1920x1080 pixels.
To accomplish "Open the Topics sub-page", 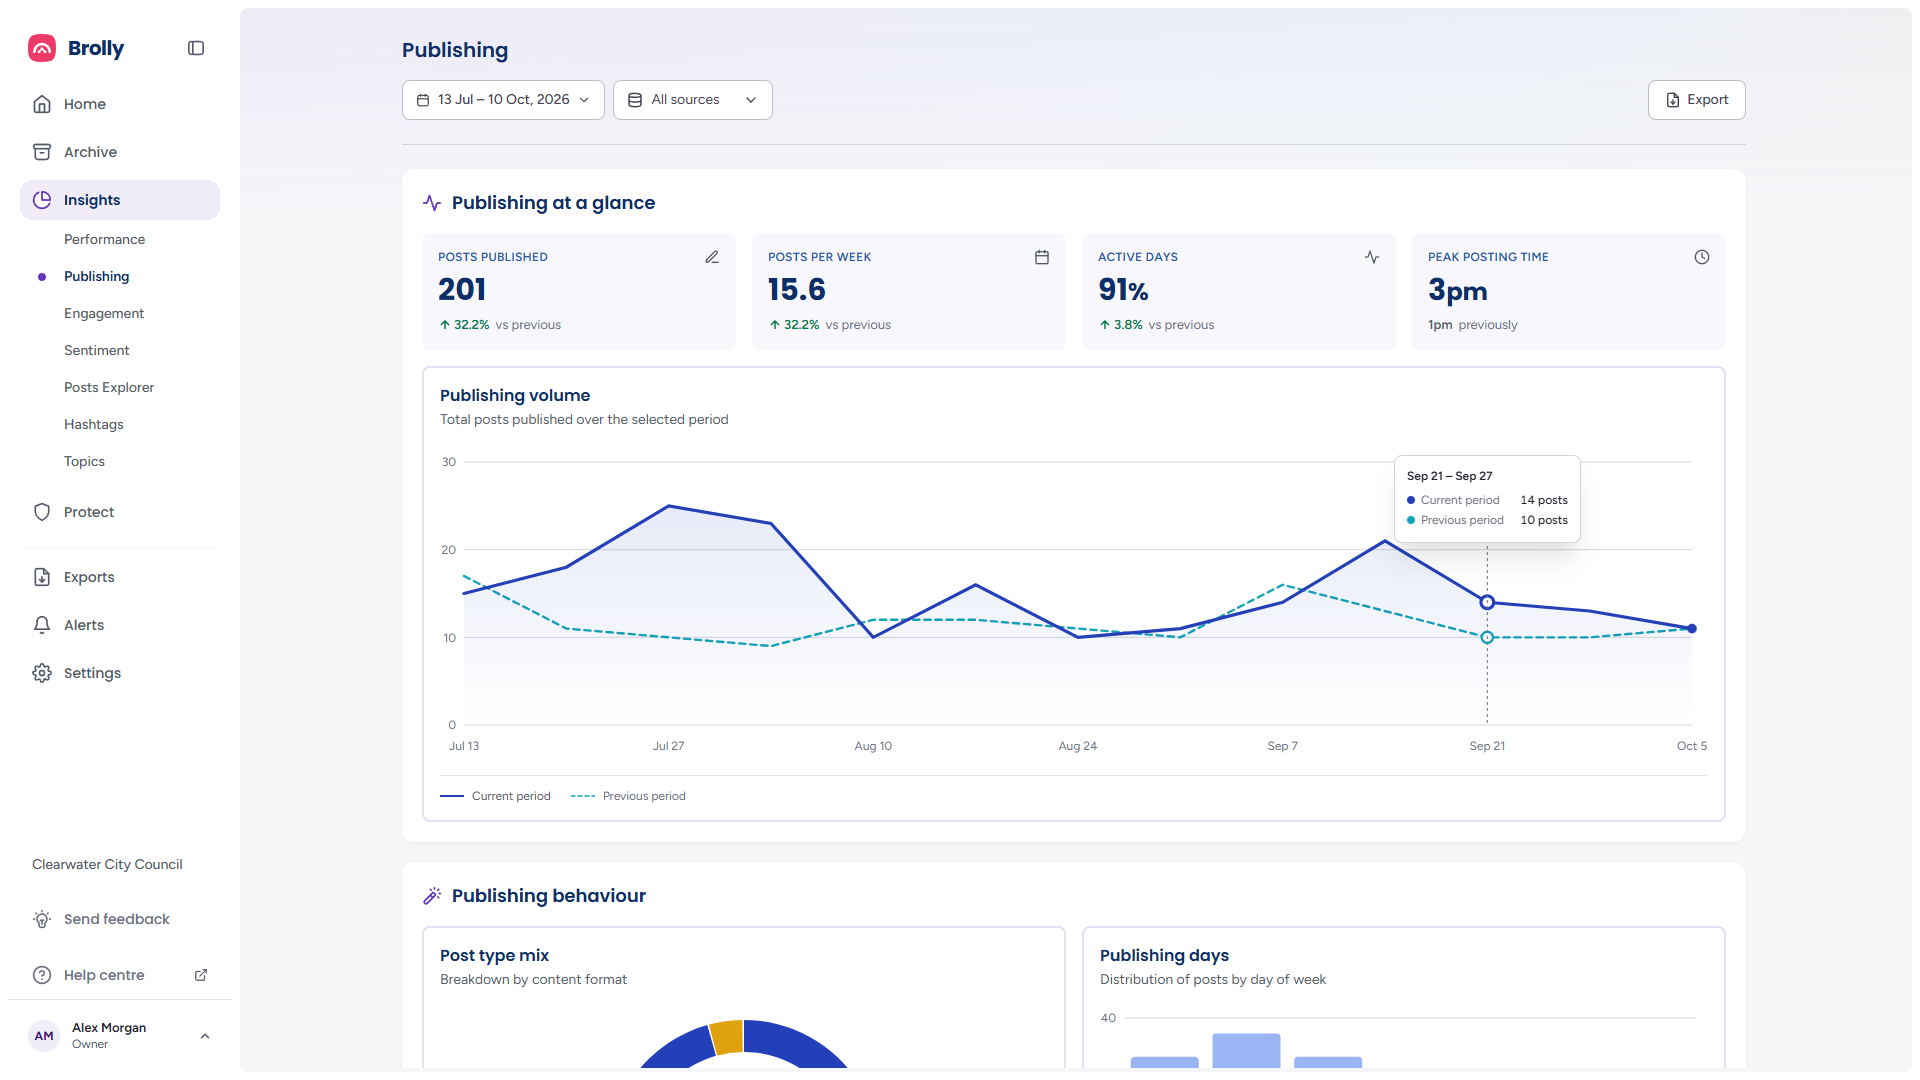I will pos(84,461).
